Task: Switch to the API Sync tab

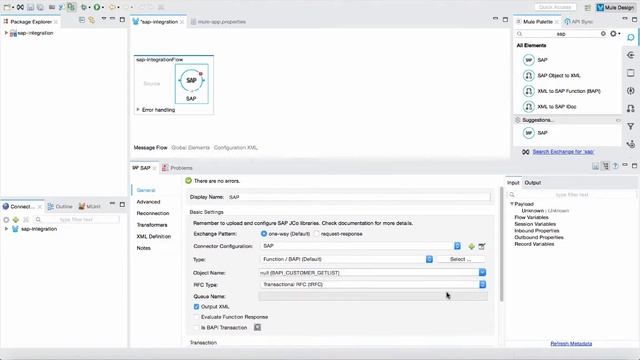Action: click(579, 22)
